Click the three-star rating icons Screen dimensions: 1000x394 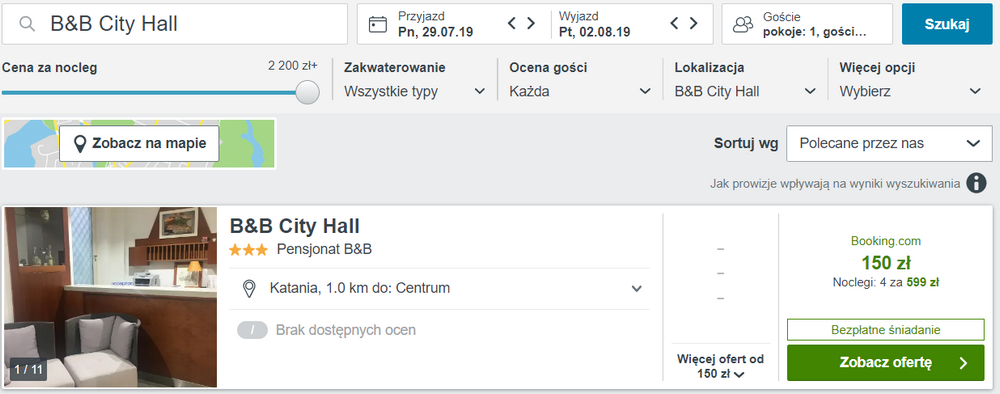249,250
